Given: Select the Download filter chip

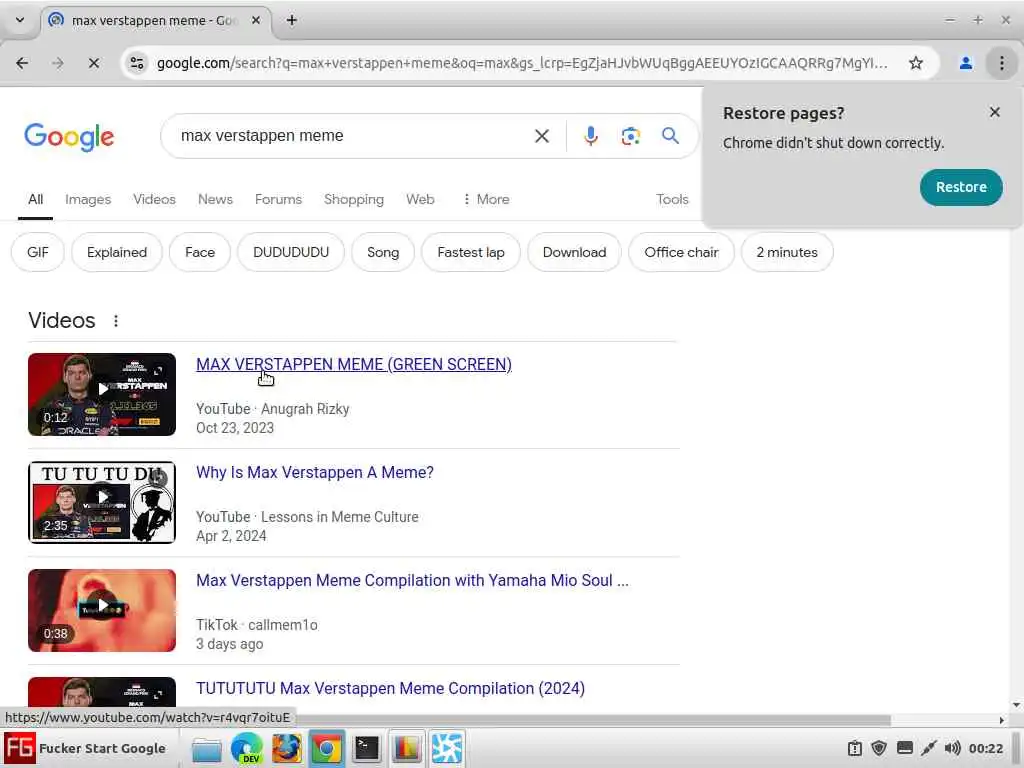Looking at the screenshot, I should [574, 252].
